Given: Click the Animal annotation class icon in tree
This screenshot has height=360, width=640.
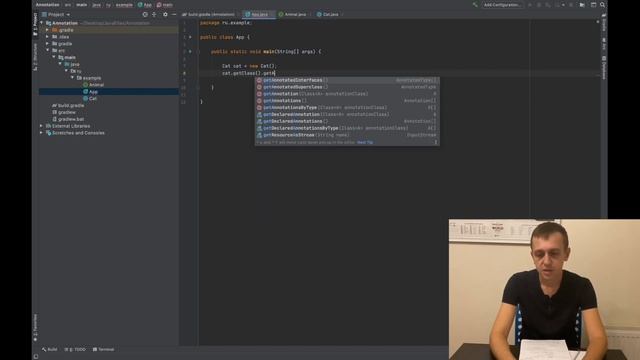Looking at the screenshot, I should (x=85, y=85).
